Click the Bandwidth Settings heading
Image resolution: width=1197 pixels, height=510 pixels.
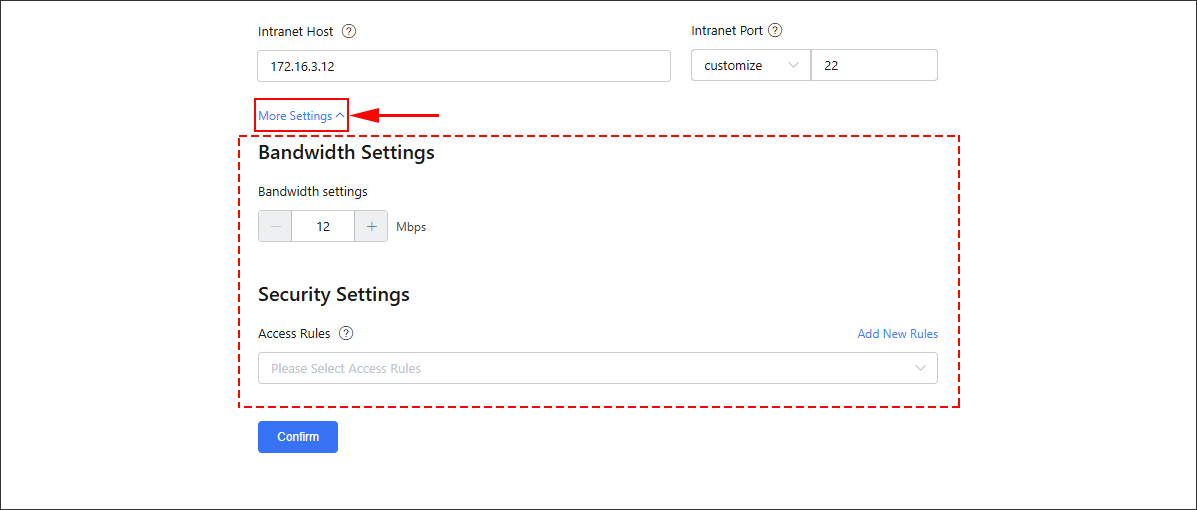[x=347, y=152]
